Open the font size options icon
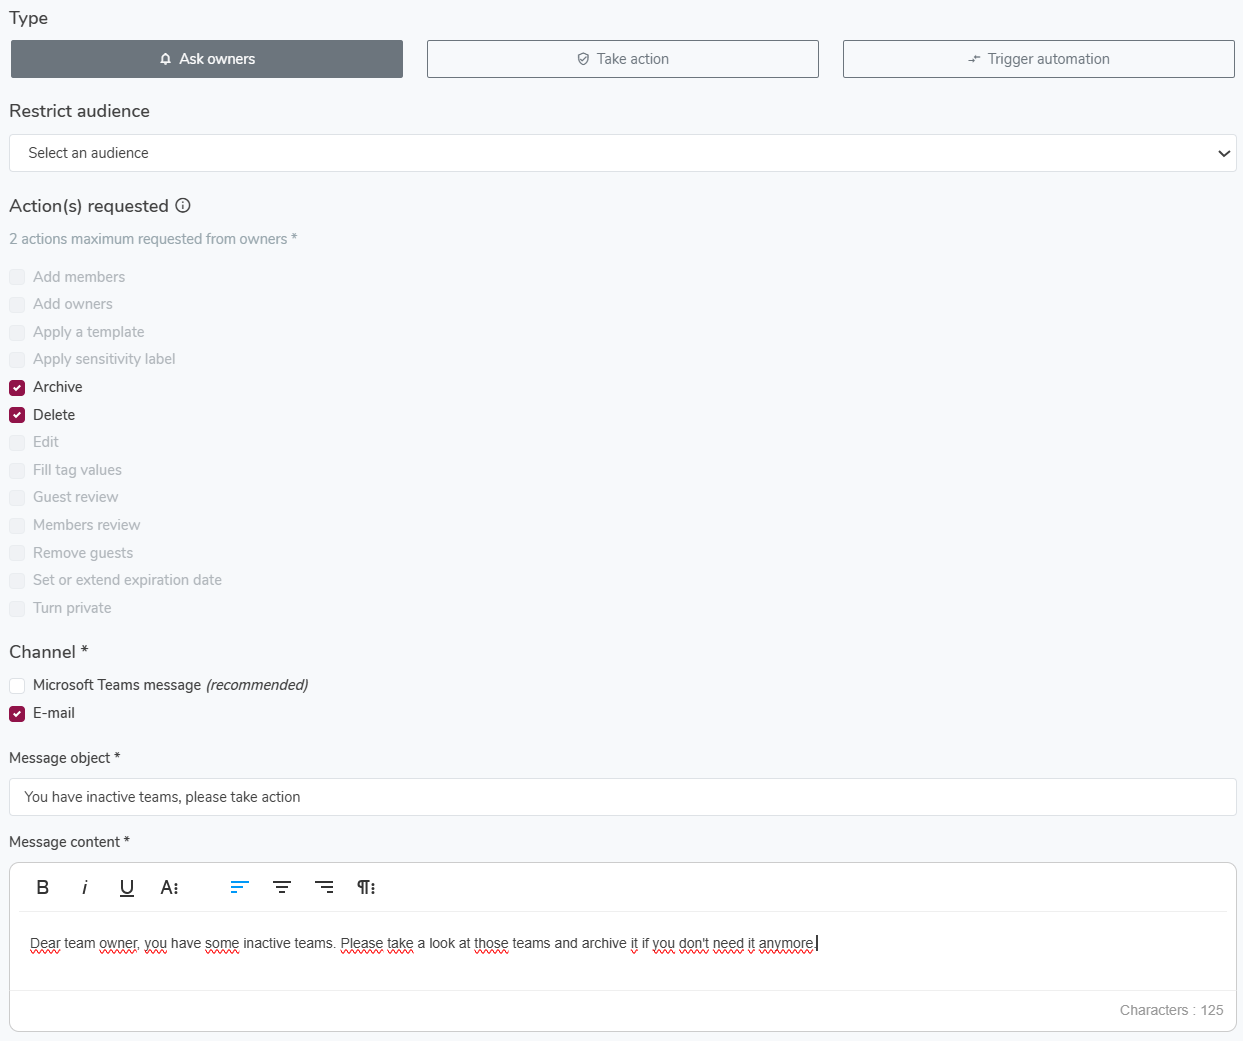Viewport: 1243px width, 1041px height. [170, 887]
